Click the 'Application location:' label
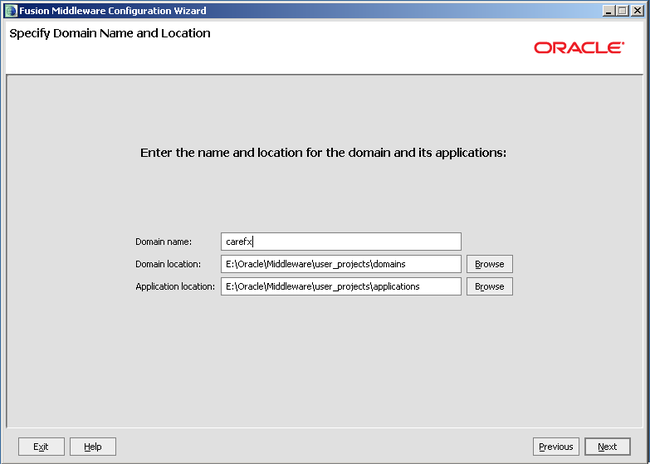This screenshot has height=464, width=650. [175, 287]
